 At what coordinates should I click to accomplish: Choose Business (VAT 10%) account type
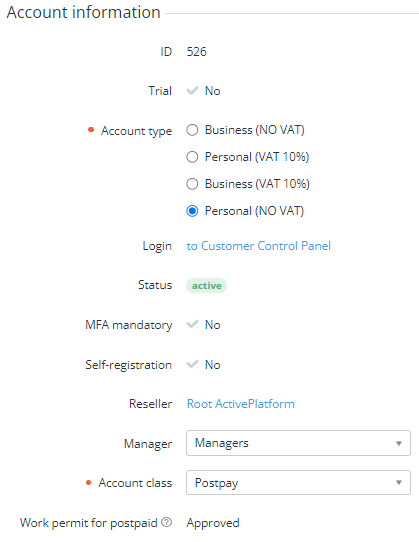tap(192, 184)
